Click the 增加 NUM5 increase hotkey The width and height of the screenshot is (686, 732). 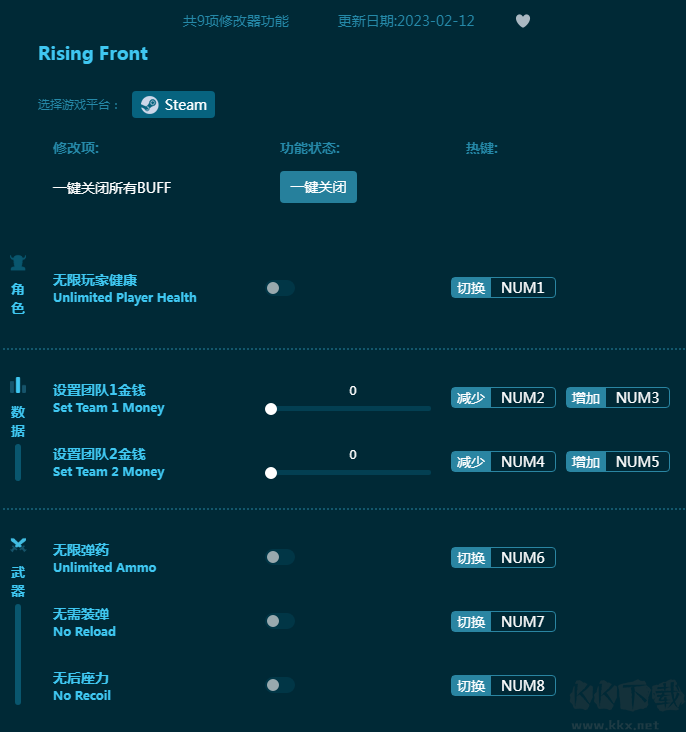[x=618, y=462]
